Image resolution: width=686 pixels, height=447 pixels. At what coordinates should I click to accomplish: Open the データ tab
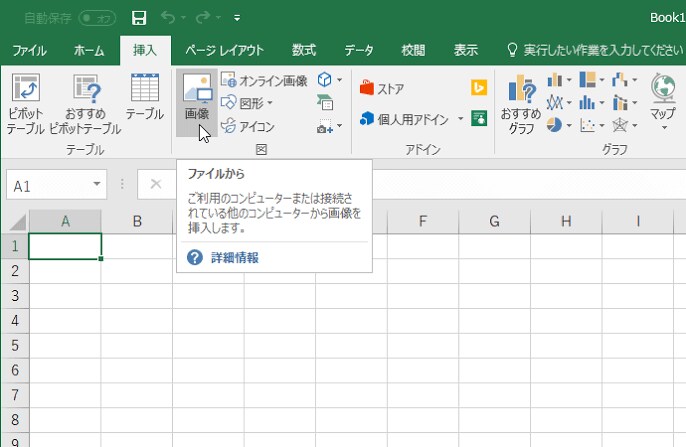tap(359, 50)
